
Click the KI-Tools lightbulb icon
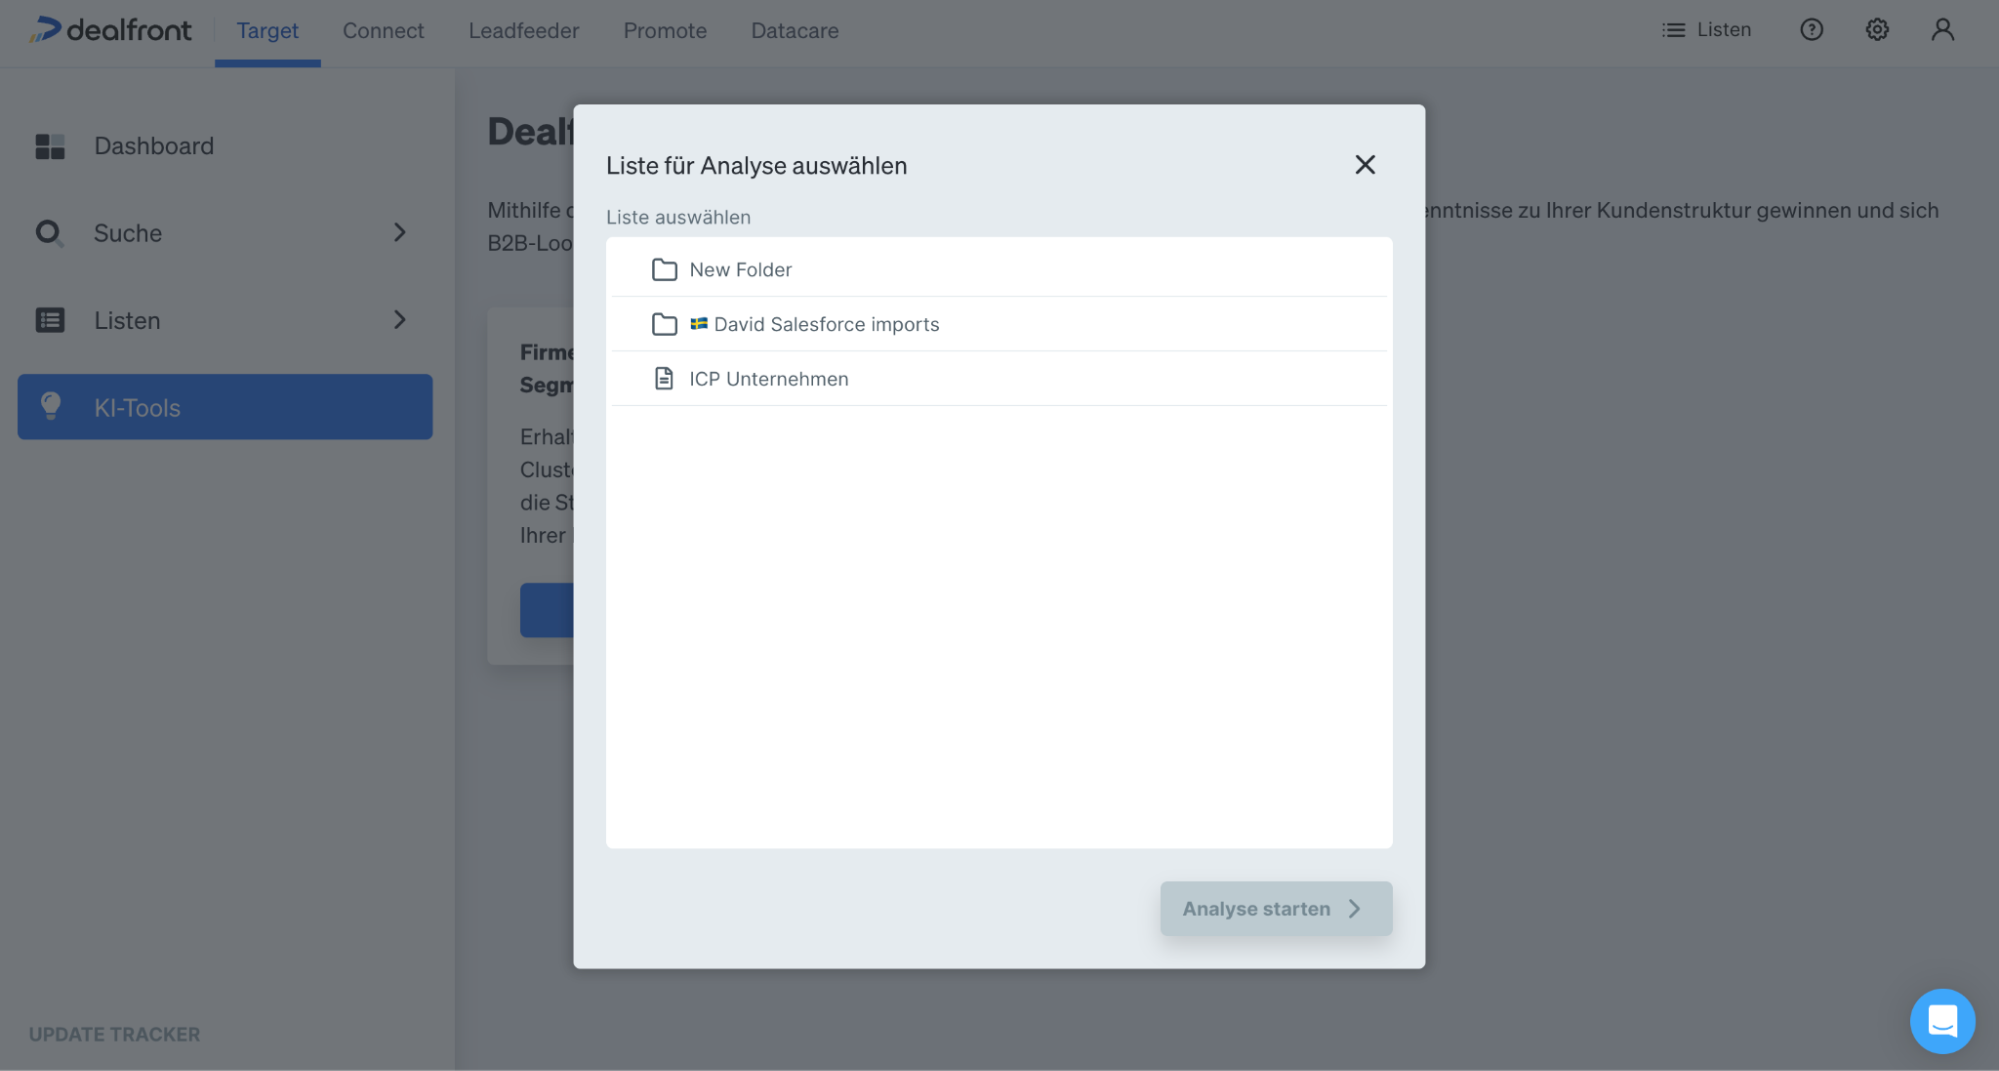pos(50,407)
